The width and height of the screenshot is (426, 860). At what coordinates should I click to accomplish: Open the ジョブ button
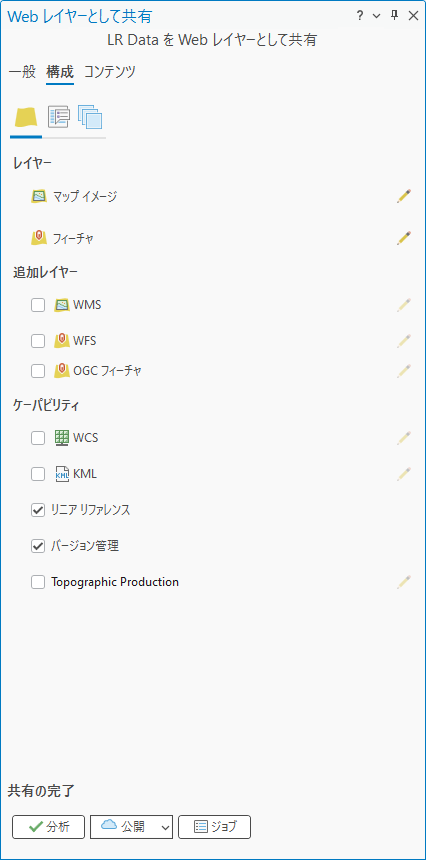click(214, 827)
